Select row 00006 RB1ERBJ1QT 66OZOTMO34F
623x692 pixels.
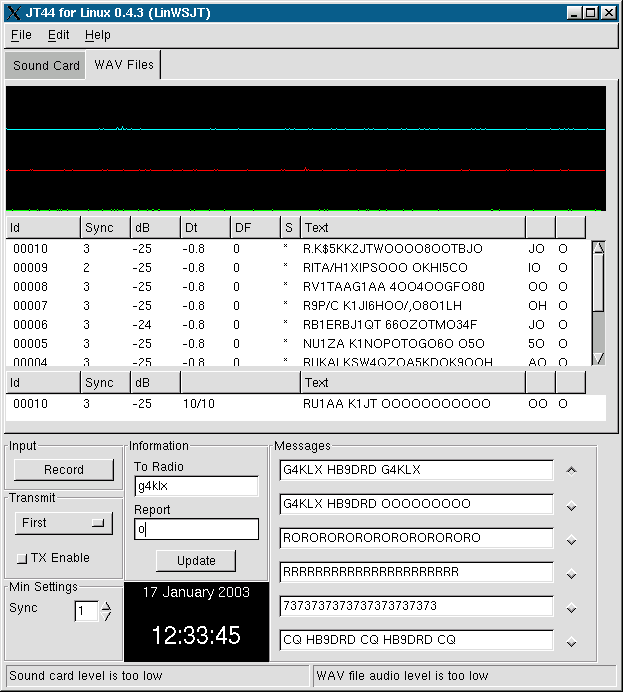[x=298, y=325]
